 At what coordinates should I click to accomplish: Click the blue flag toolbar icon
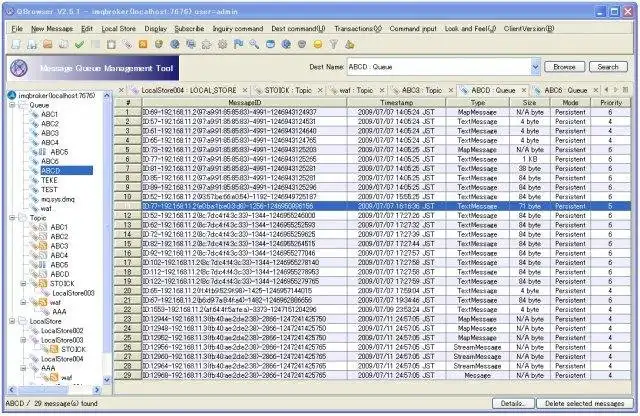pyautogui.click(x=238, y=44)
